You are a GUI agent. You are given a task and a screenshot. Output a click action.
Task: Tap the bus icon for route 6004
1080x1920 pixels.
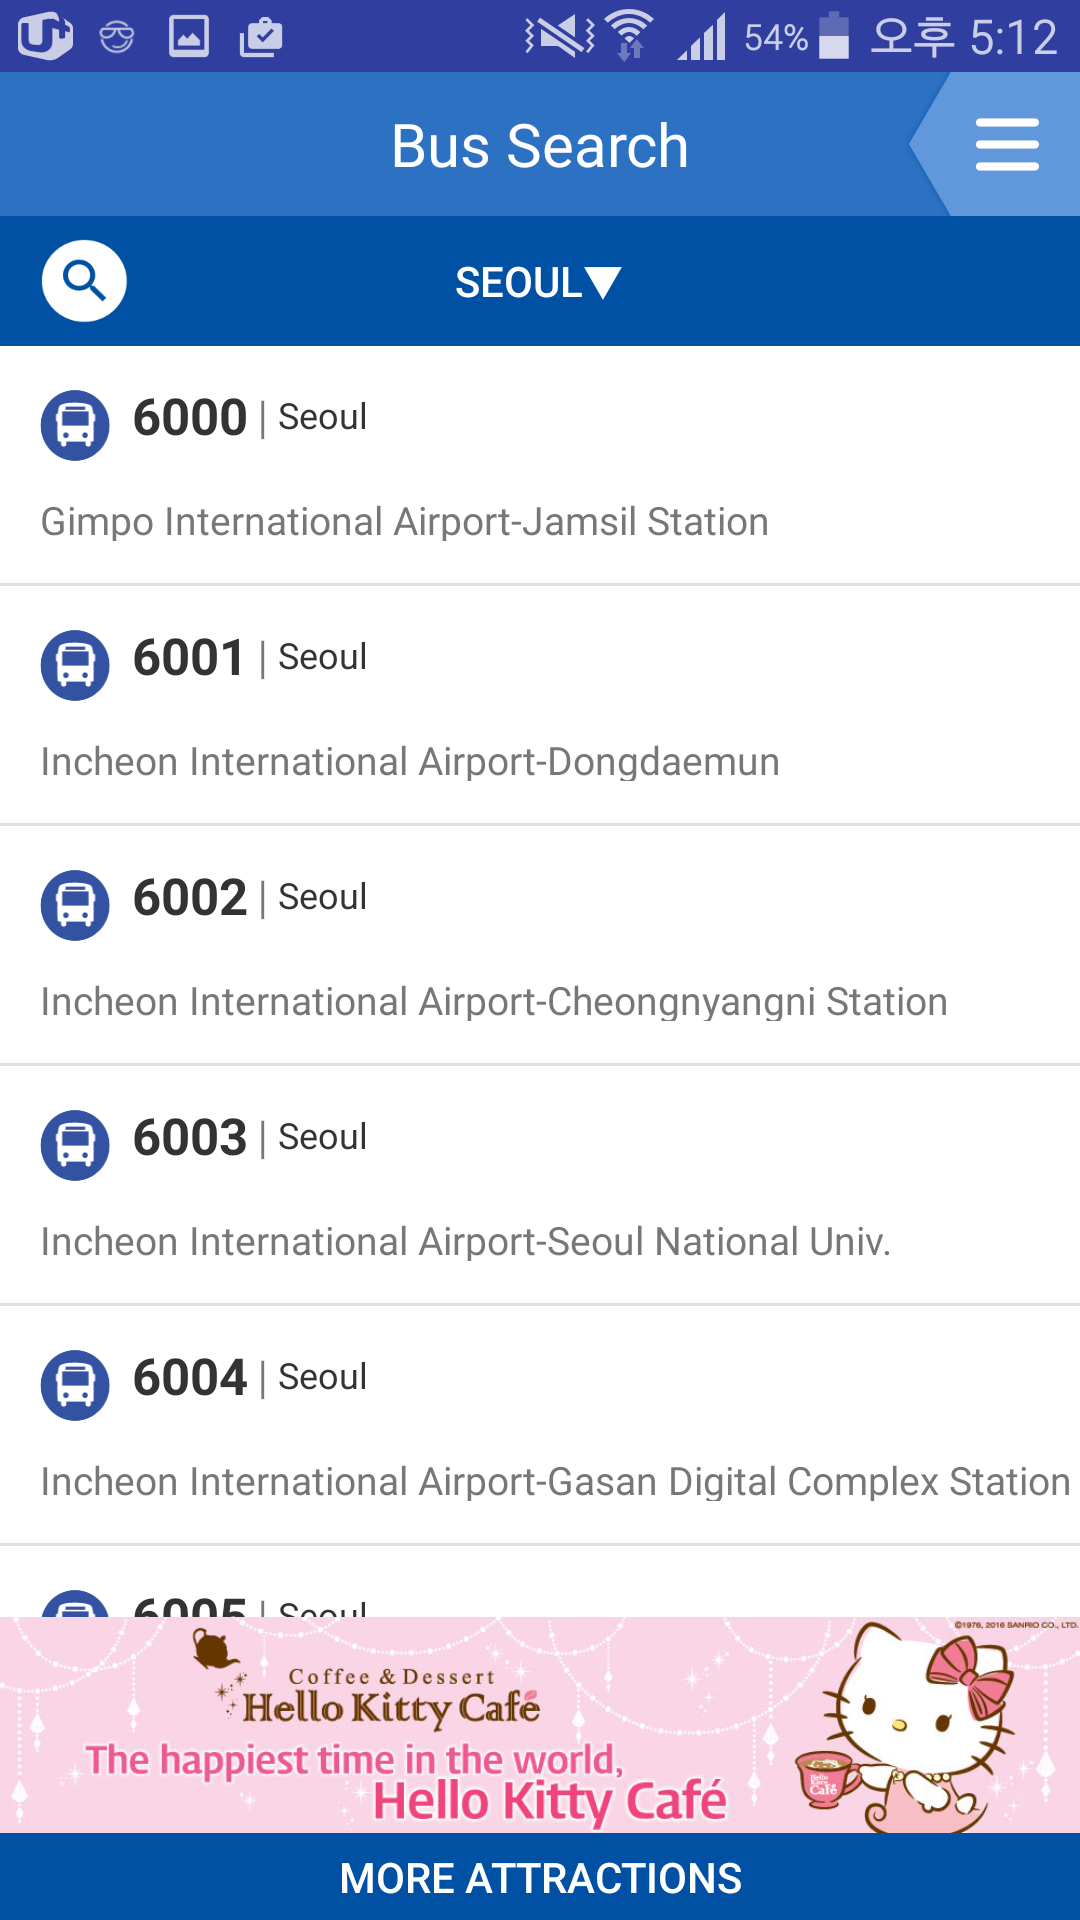[75, 1385]
